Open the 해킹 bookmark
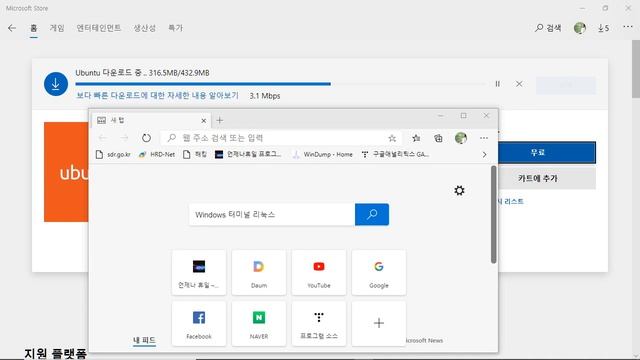640x360 pixels. [x=195, y=154]
